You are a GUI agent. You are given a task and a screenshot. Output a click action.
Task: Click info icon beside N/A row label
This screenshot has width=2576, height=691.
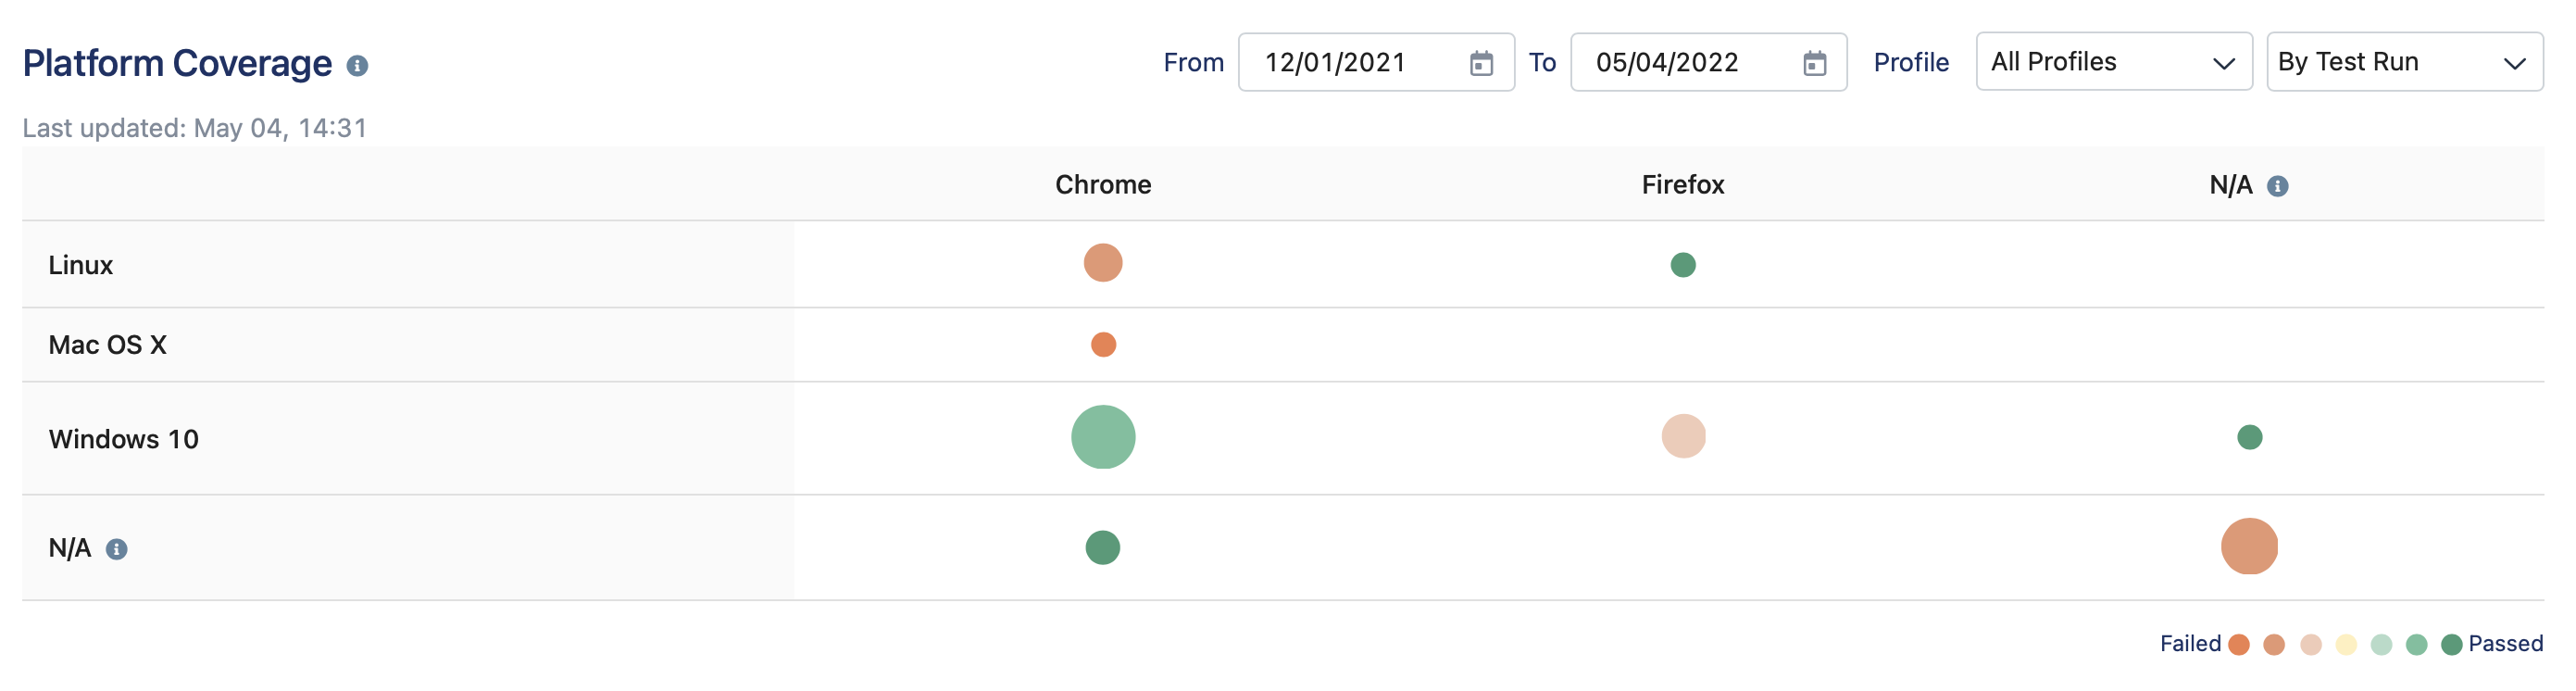(x=117, y=549)
